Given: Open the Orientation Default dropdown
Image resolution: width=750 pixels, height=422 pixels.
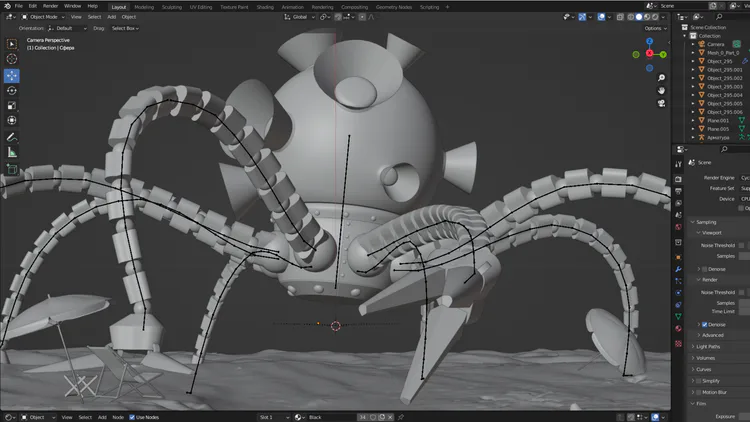Looking at the screenshot, I should point(67,28).
